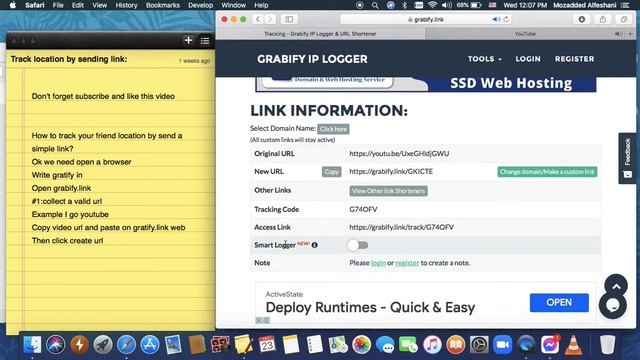Open the Trash in the Dock
Image resolution: width=640 pixels, height=360 pixels.
click(607, 345)
